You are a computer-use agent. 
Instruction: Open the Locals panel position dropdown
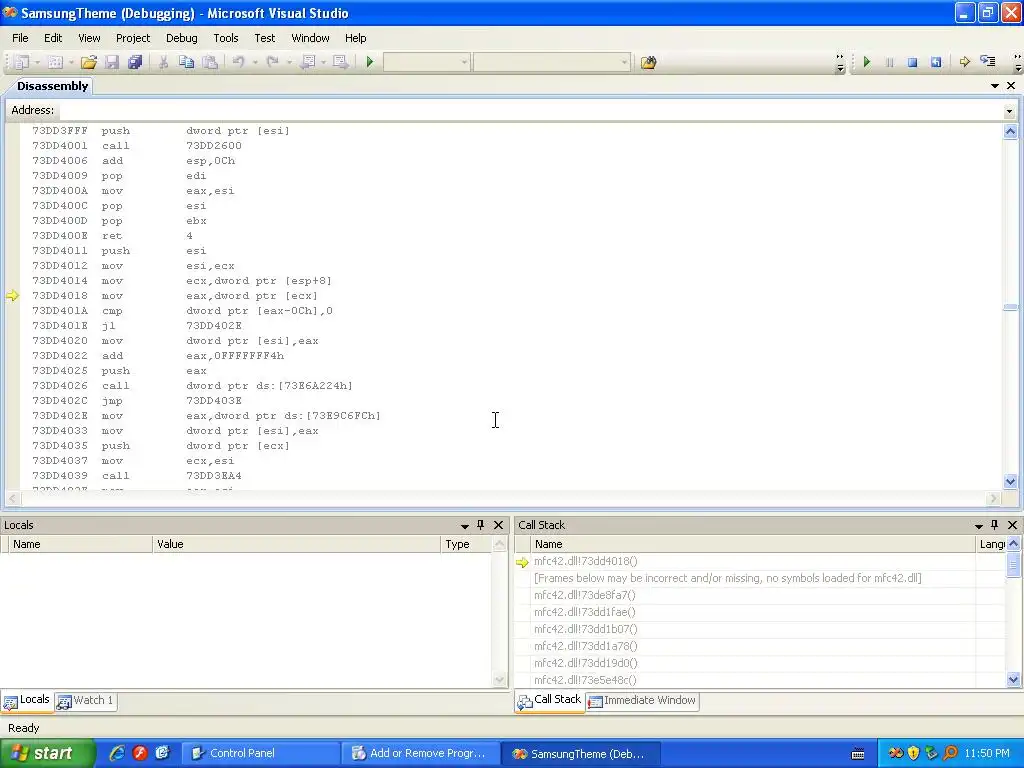tap(464, 525)
